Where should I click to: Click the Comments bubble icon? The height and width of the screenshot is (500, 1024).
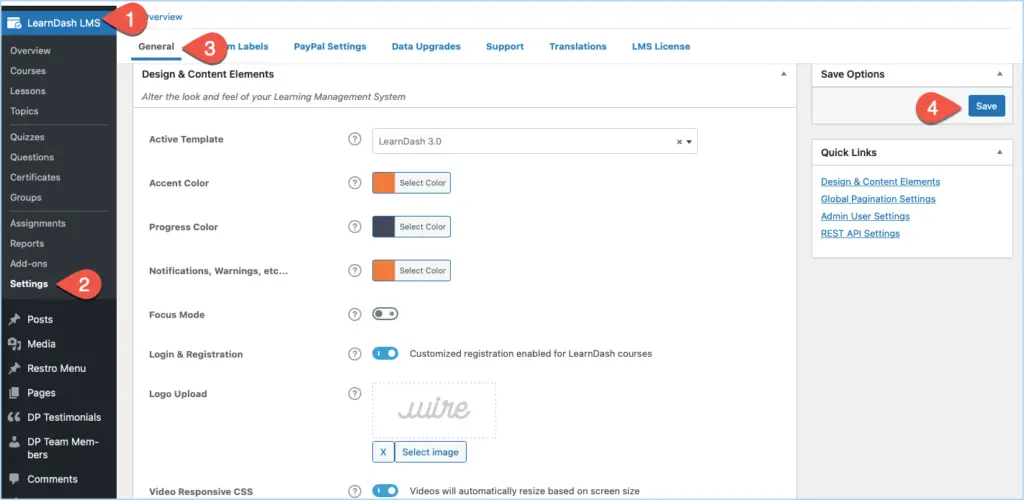(x=14, y=479)
